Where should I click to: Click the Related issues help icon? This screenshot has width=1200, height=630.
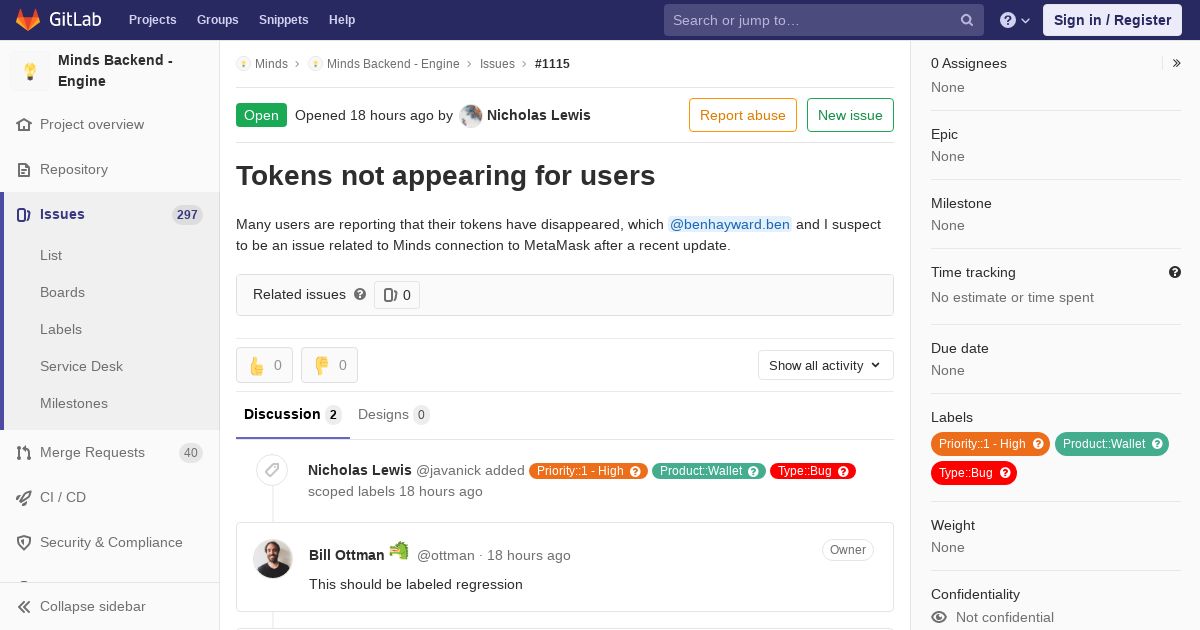[360, 294]
